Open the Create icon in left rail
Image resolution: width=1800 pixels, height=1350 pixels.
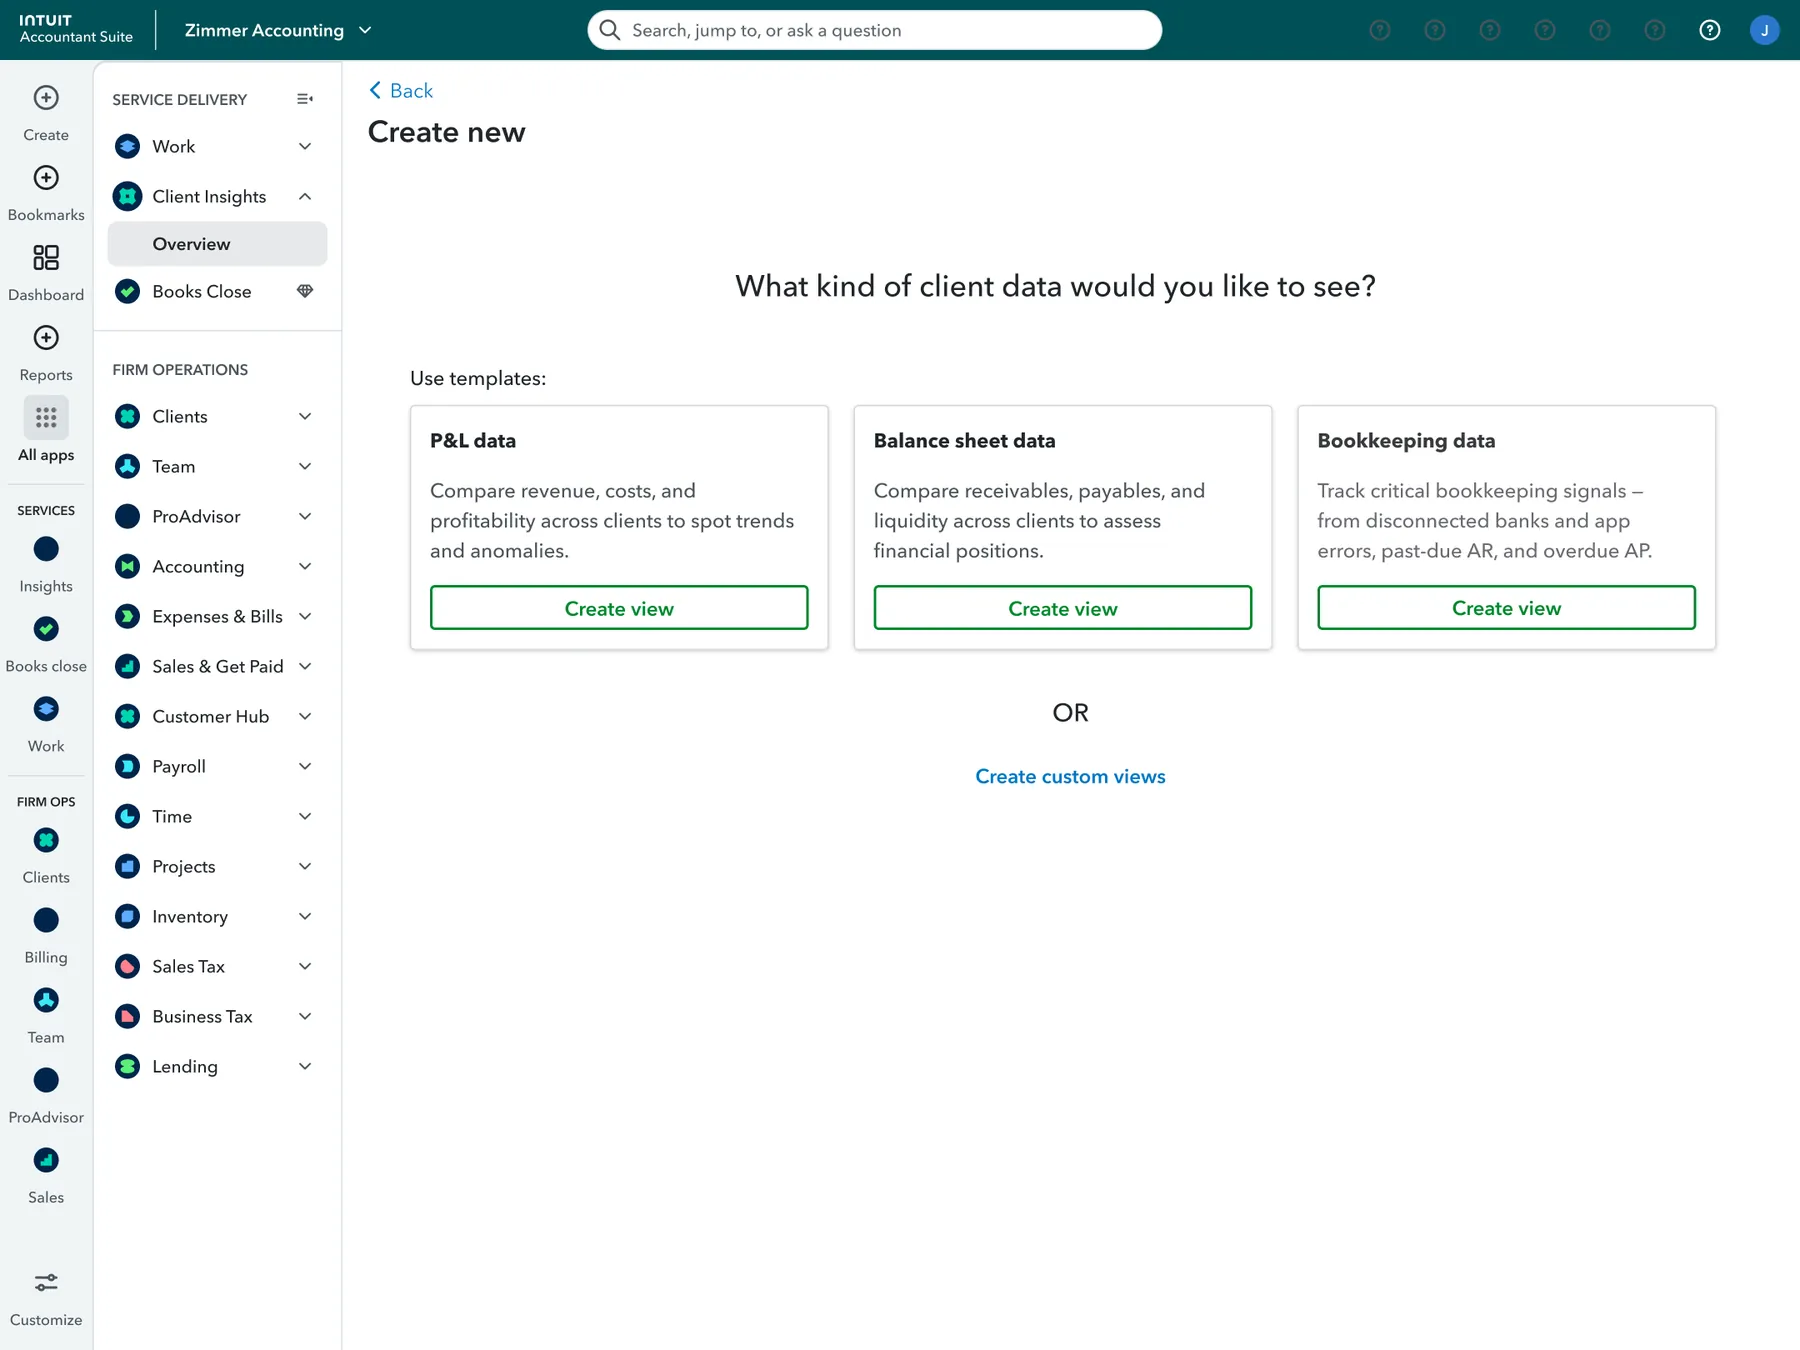[46, 98]
